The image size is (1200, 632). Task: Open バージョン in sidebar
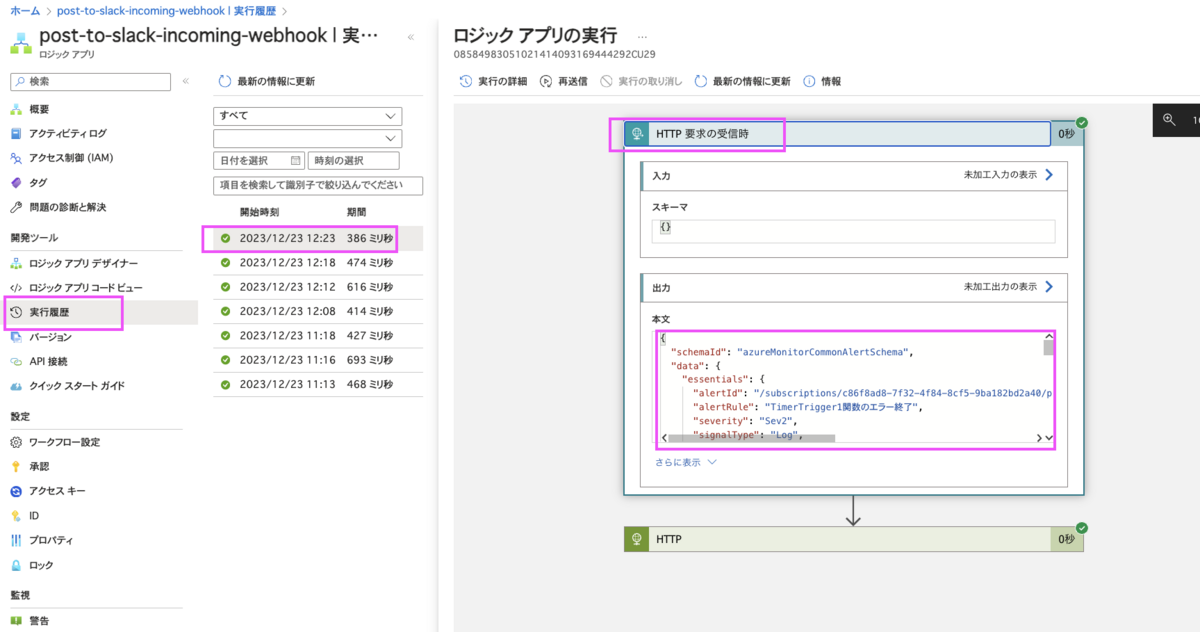(50, 337)
